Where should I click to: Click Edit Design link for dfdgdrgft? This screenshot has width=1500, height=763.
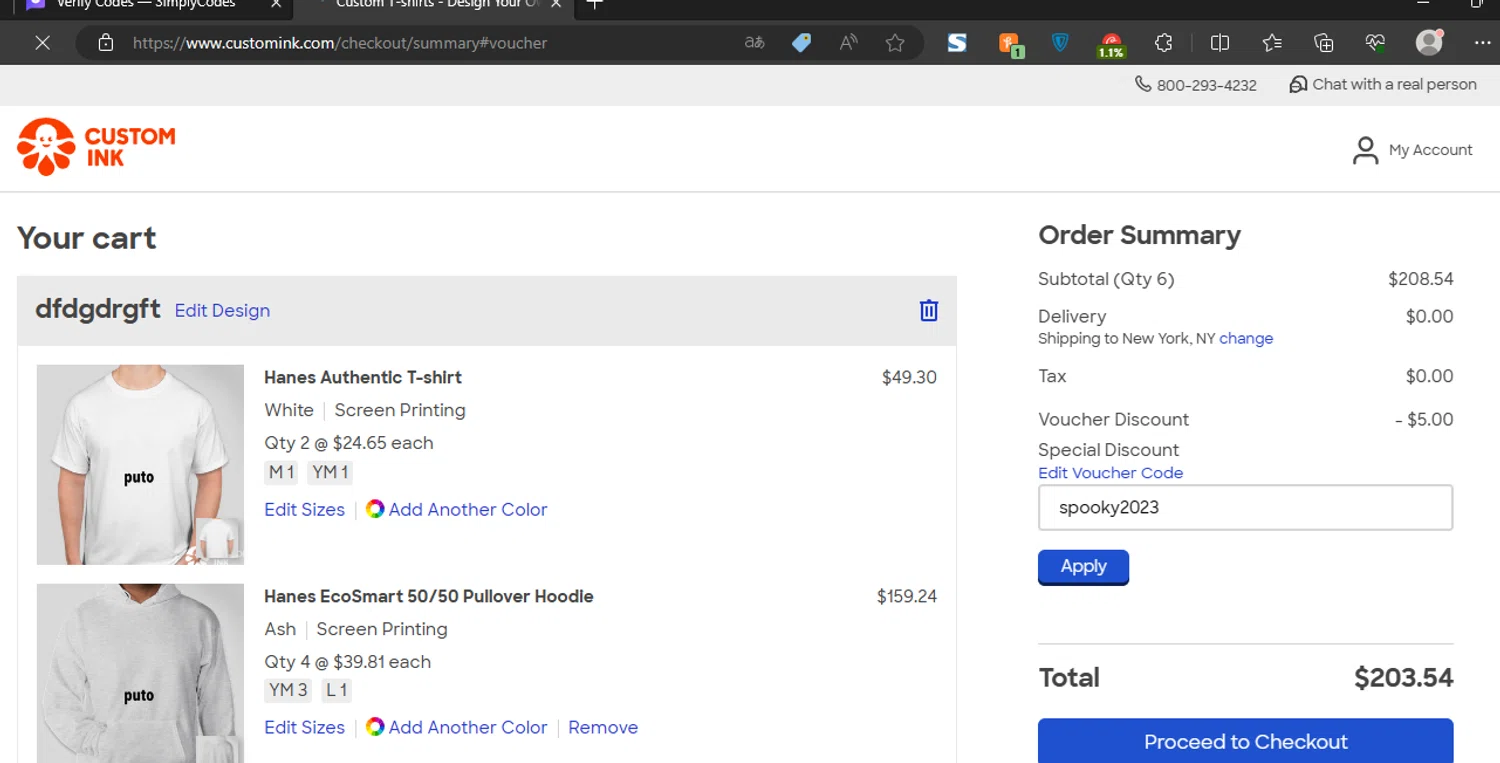coord(222,310)
